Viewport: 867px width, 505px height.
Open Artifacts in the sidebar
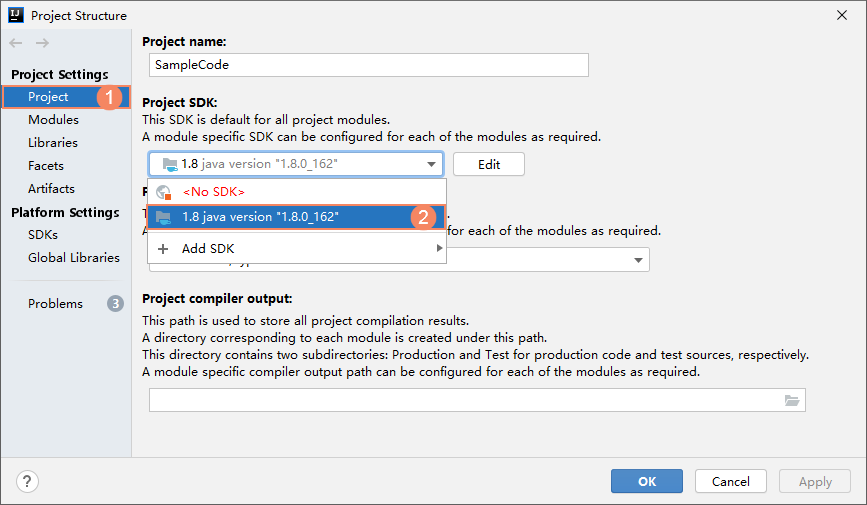pyautogui.click(x=51, y=189)
